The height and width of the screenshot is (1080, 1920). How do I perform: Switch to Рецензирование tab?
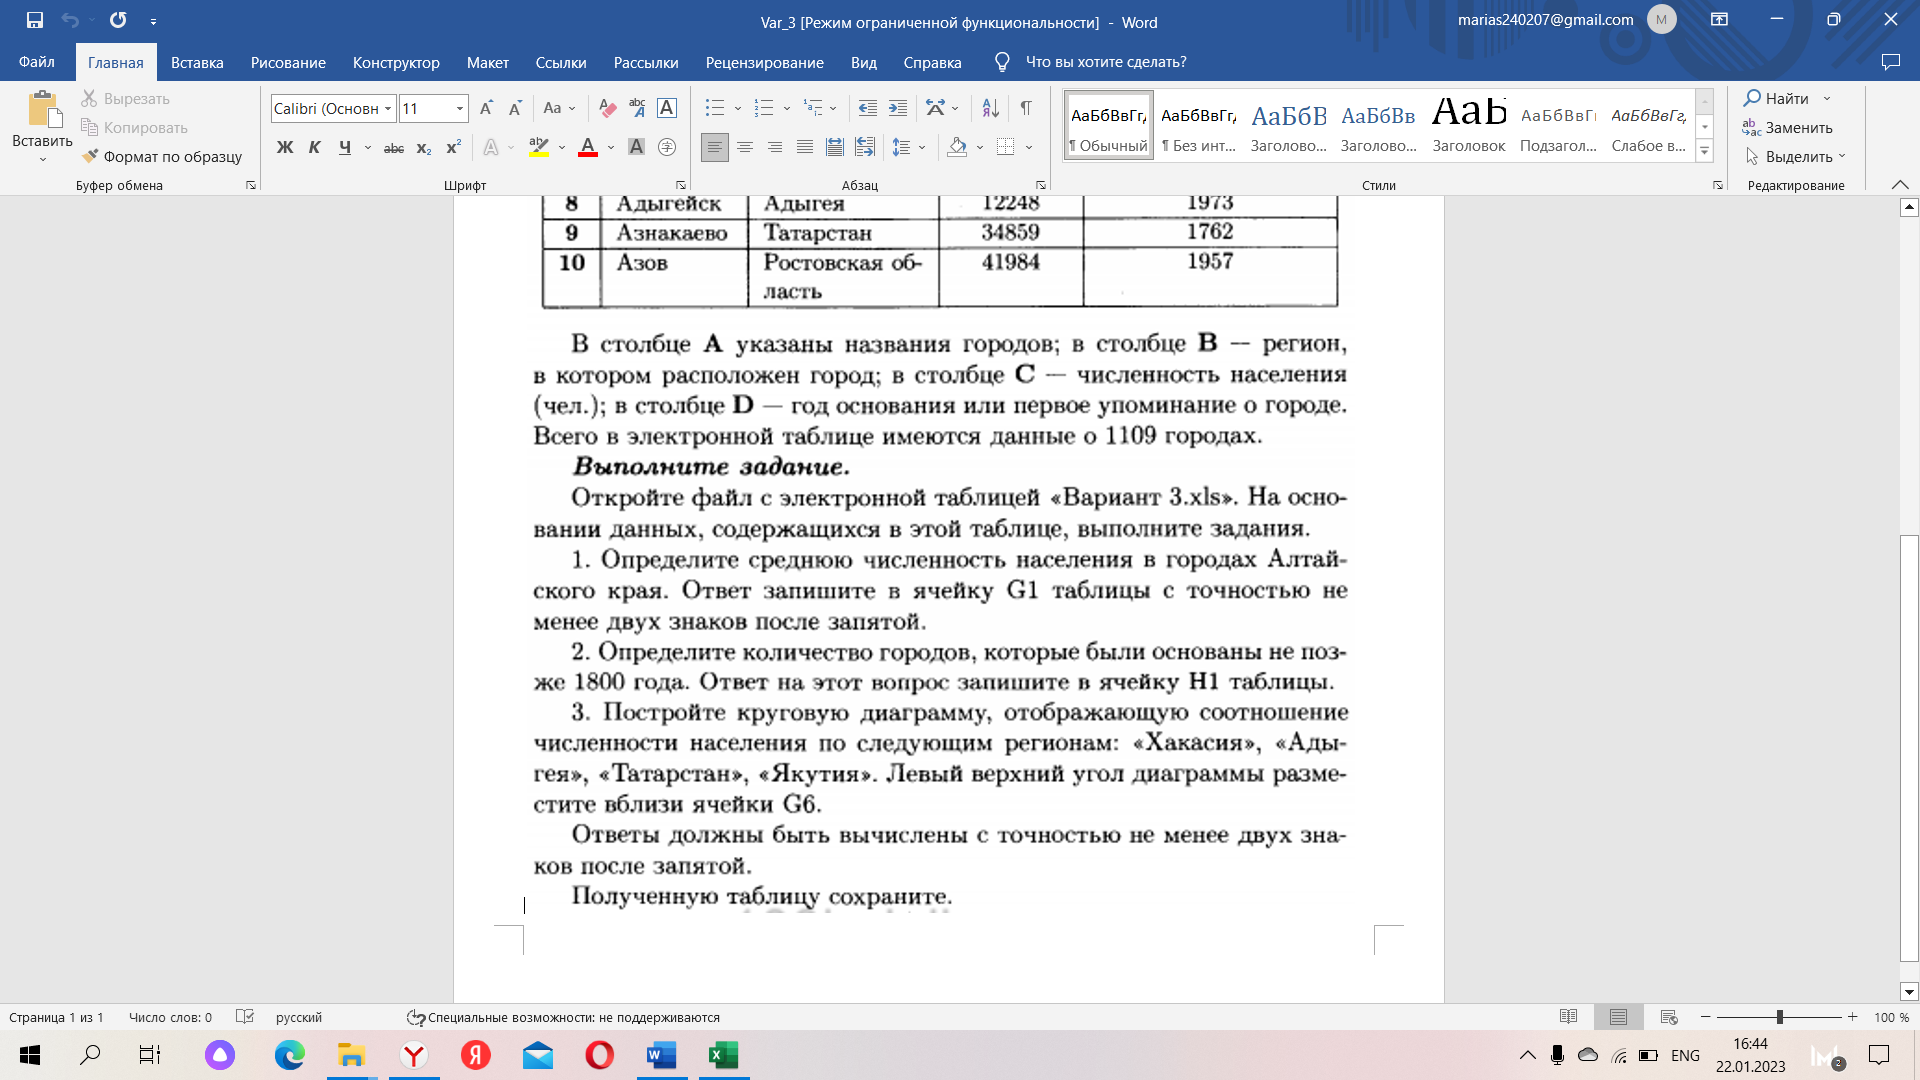tap(765, 62)
